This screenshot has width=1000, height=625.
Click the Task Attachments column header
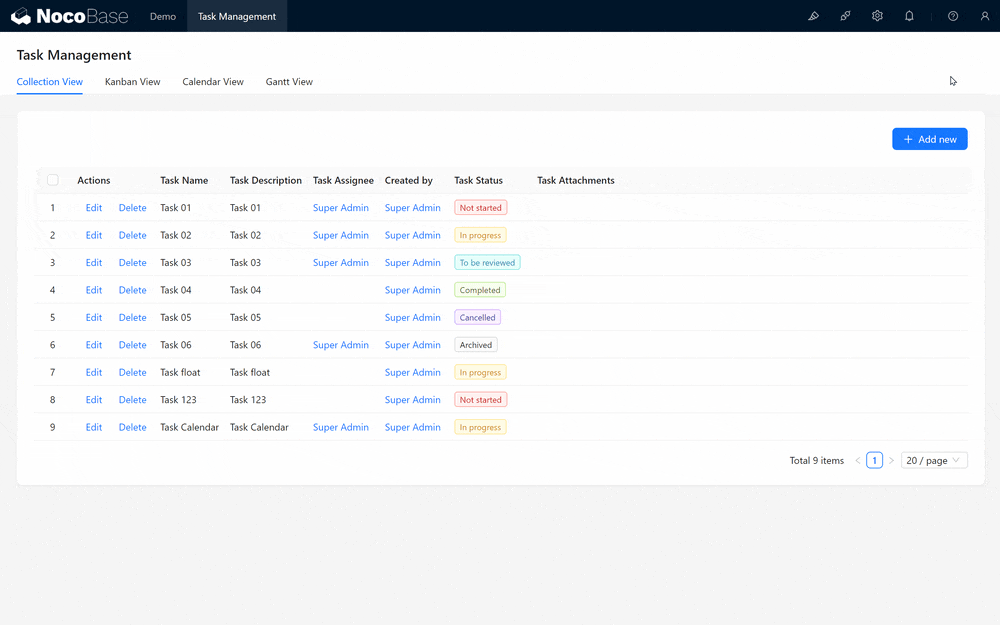point(576,180)
